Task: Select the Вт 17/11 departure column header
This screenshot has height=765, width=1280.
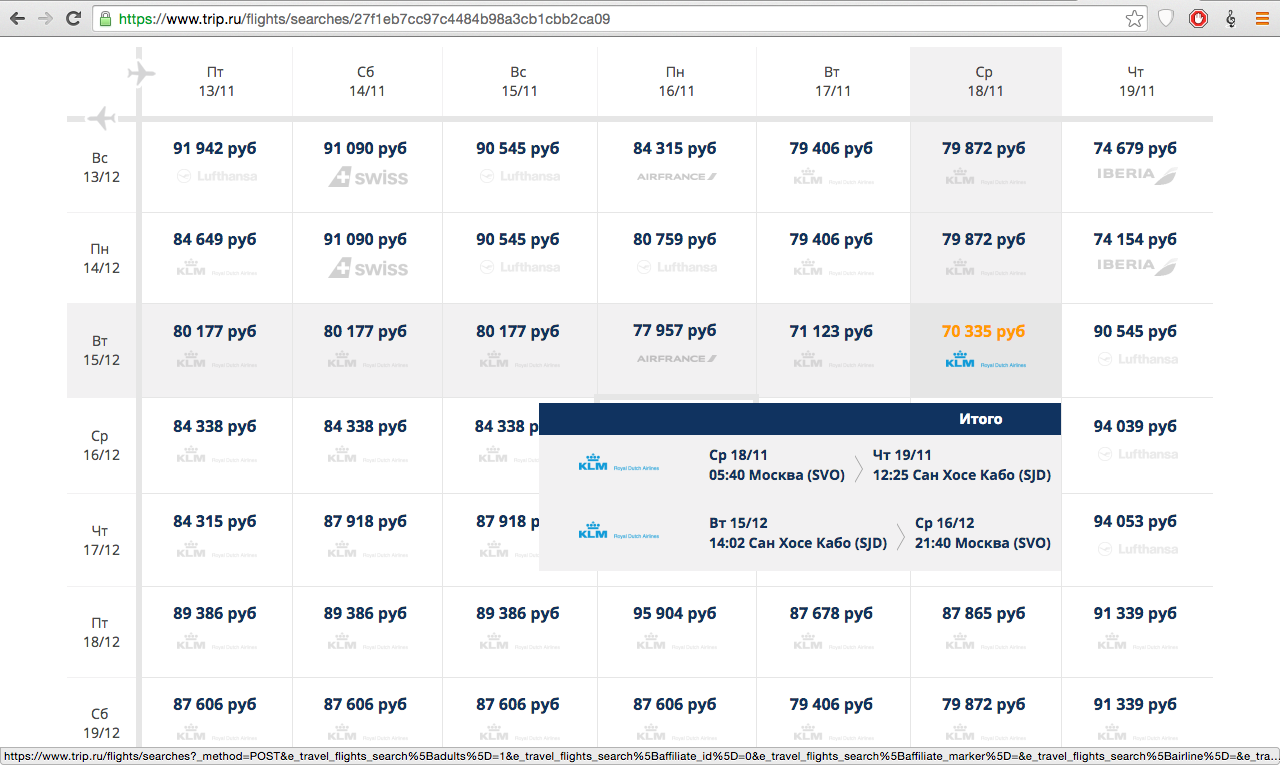Action: pos(832,81)
